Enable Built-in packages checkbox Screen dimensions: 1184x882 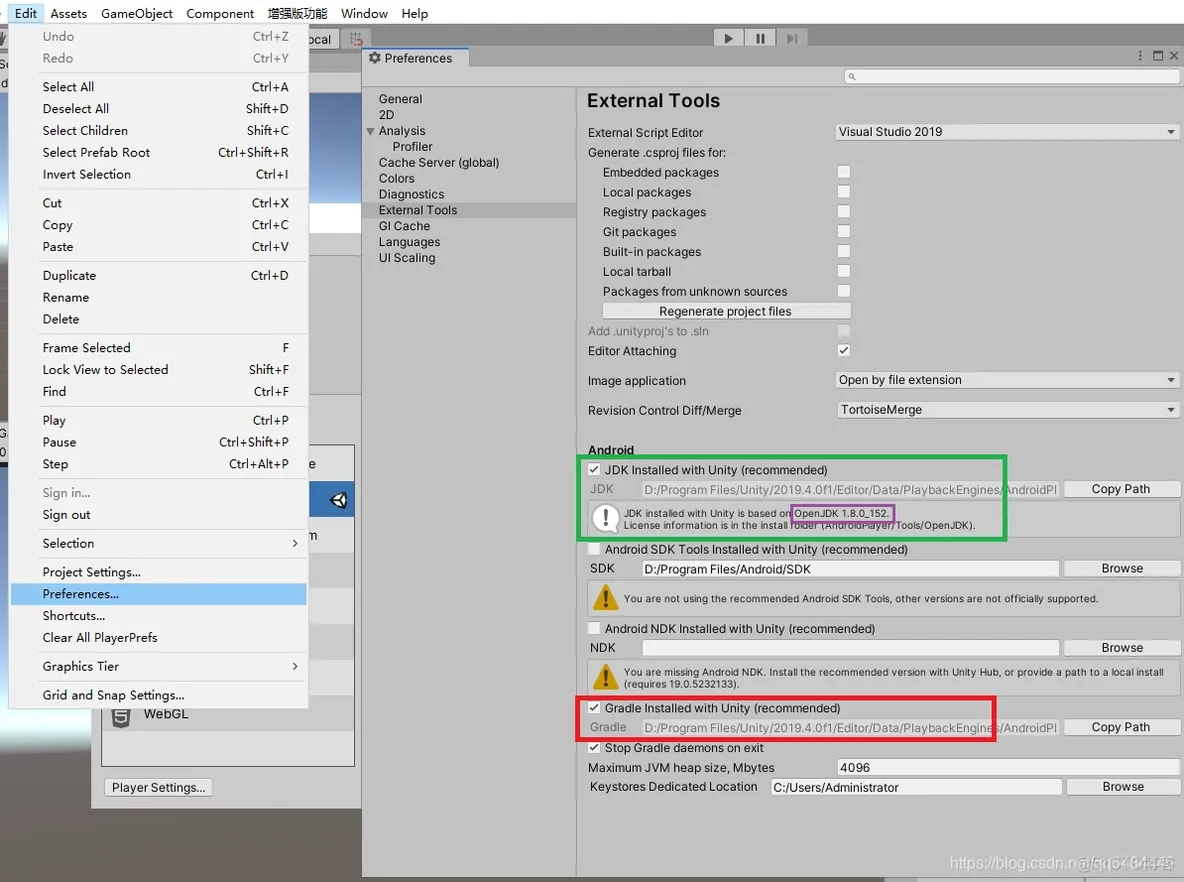coord(843,251)
